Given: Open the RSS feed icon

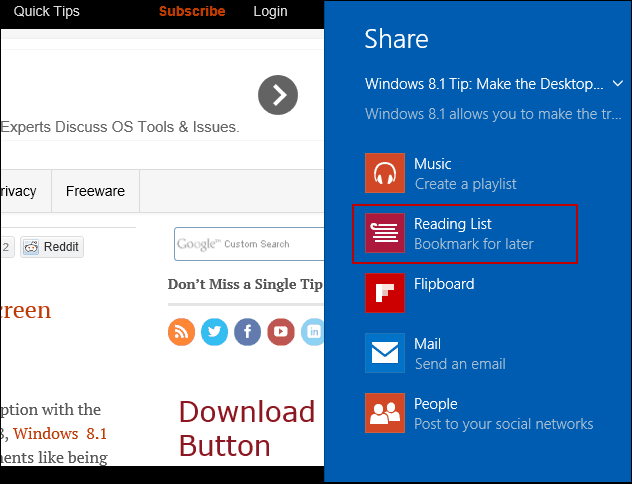Looking at the screenshot, I should (181, 332).
